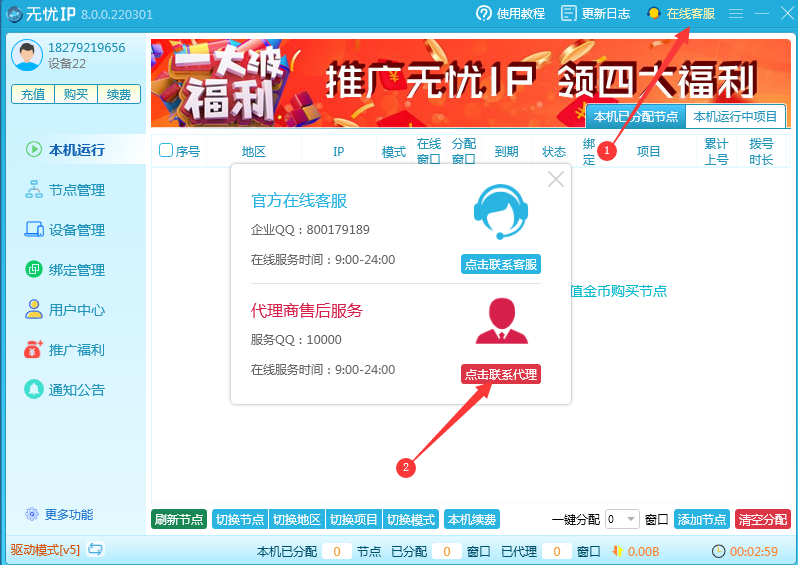Screen dimensions: 798x565
Task: Click the 刷新节点 button
Action: [x=179, y=519]
